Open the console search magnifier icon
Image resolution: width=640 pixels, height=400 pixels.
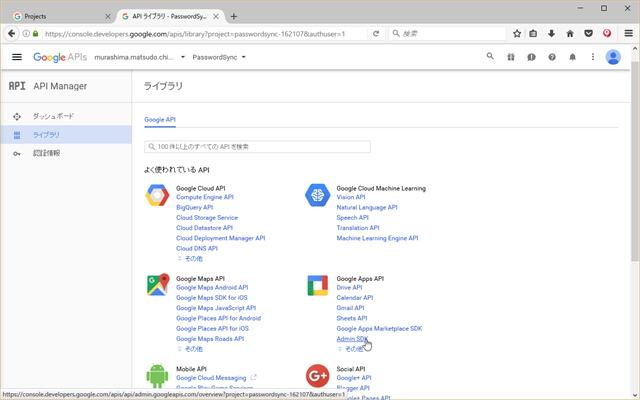coord(490,57)
